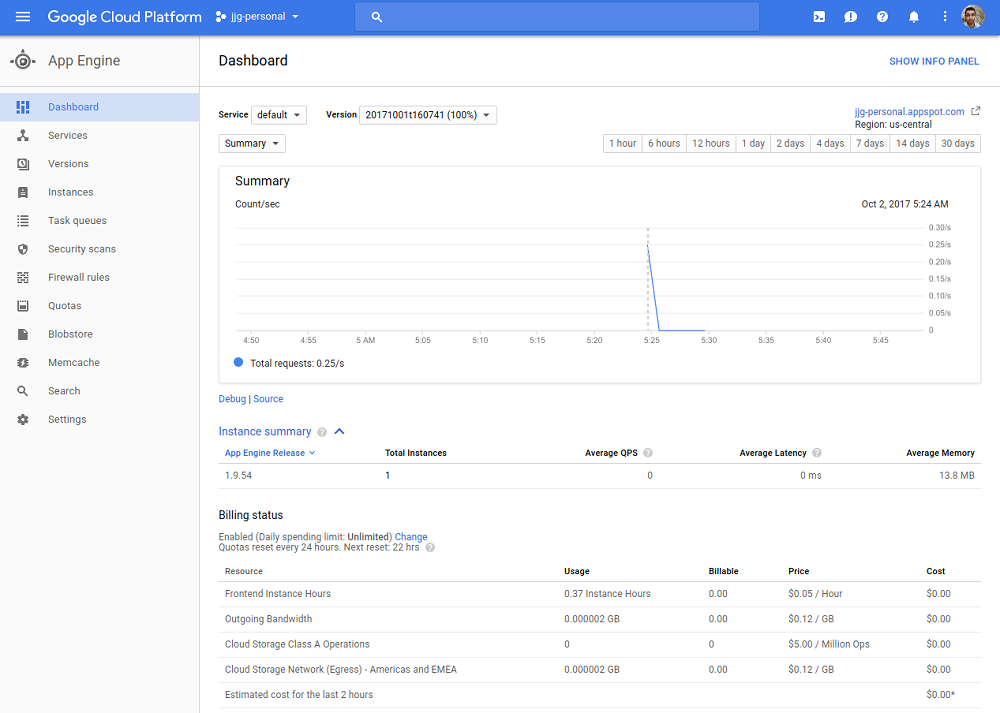Open the Summary chart type dropdown
The height and width of the screenshot is (713, 1000).
(x=251, y=143)
